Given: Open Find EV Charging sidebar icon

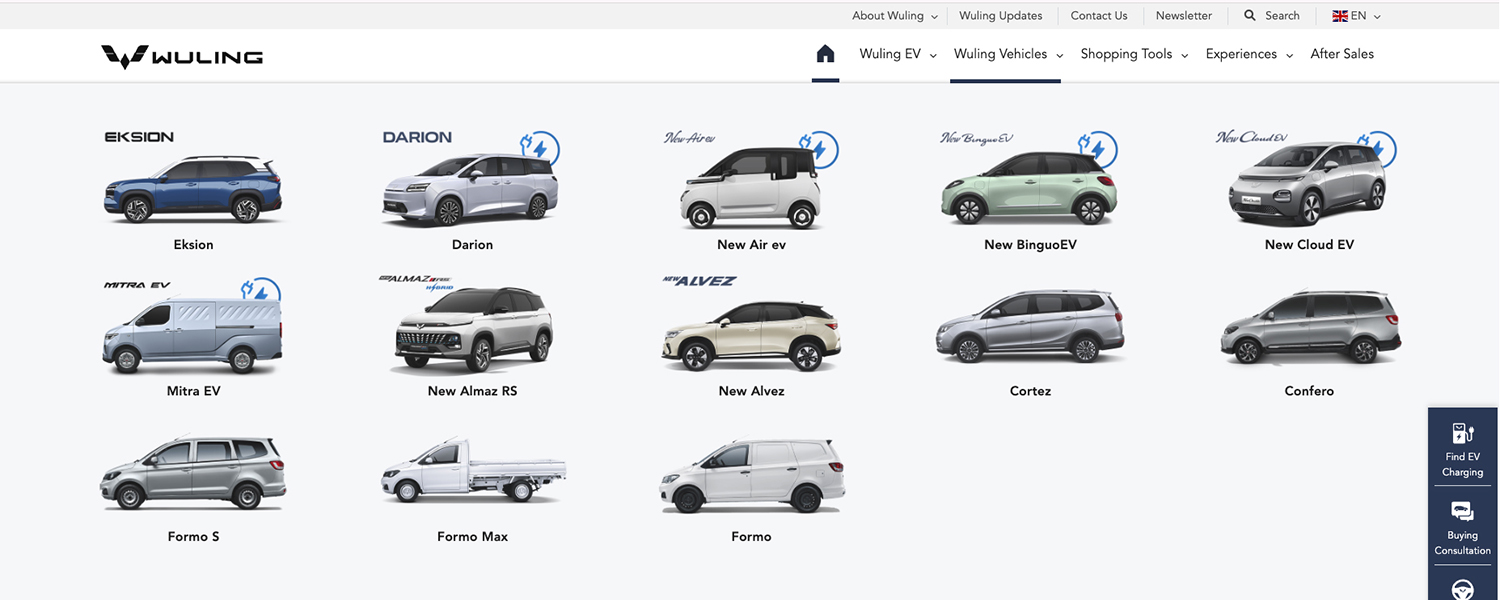Looking at the screenshot, I should 1462,434.
